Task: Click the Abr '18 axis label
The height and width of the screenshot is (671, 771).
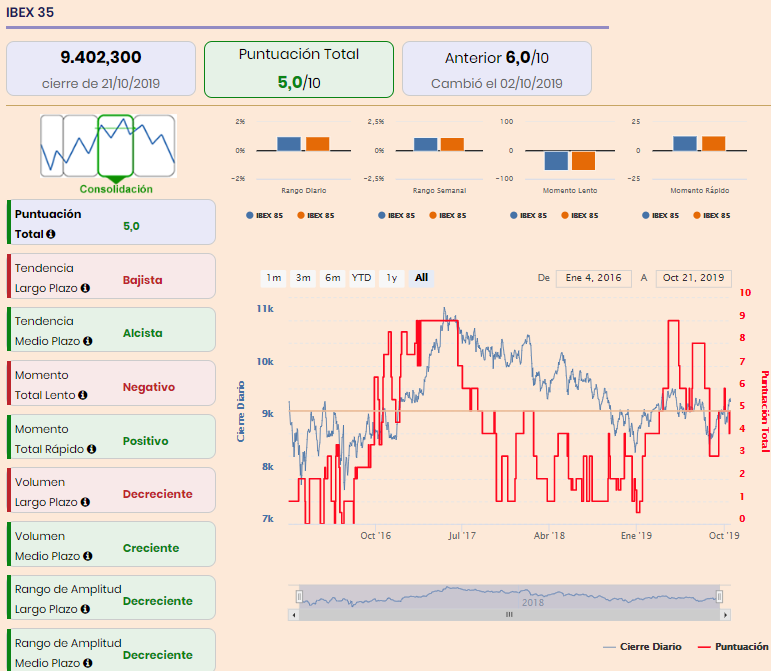Action: 549,536
